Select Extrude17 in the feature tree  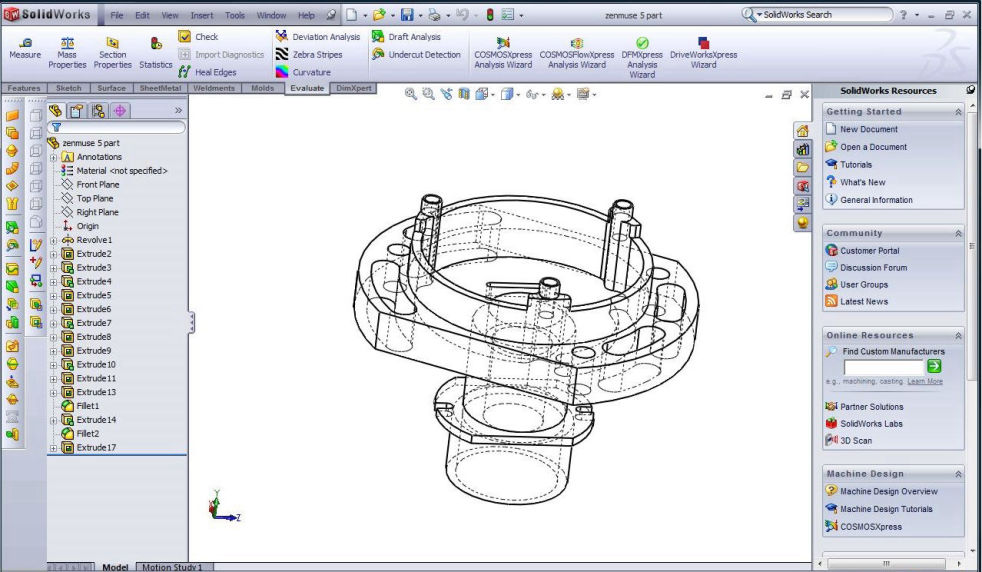tap(96, 447)
